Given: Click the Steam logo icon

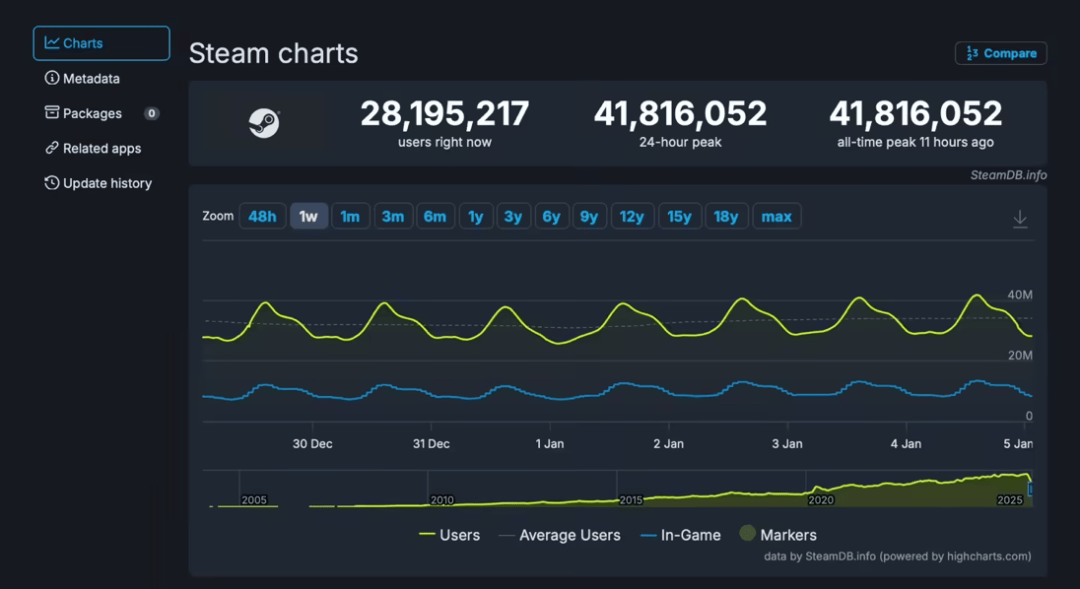Looking at the screenshot, I should [264, 123].
